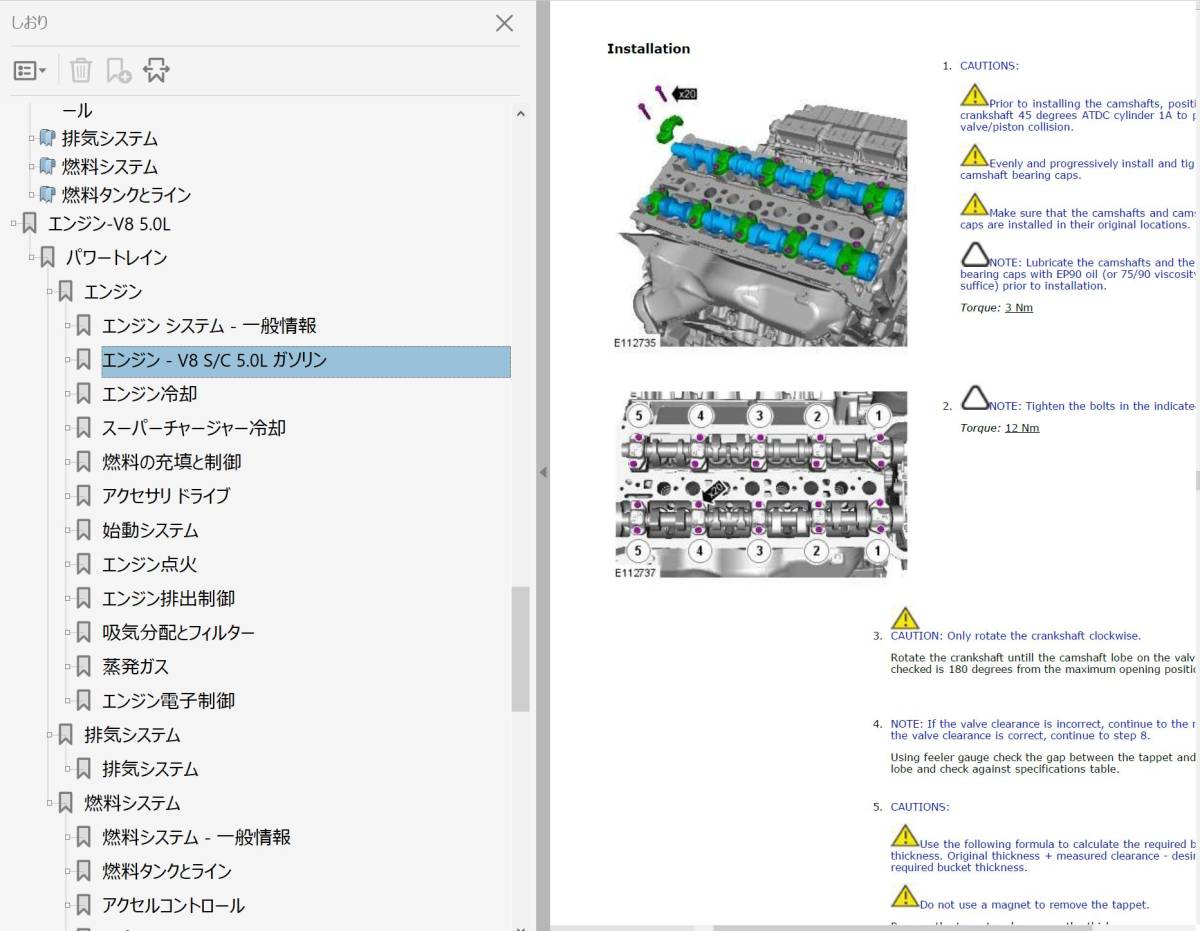Open 吸気分配とフィルター bookmark
The image size is (1200, 931).
click(x=178, y=632)
